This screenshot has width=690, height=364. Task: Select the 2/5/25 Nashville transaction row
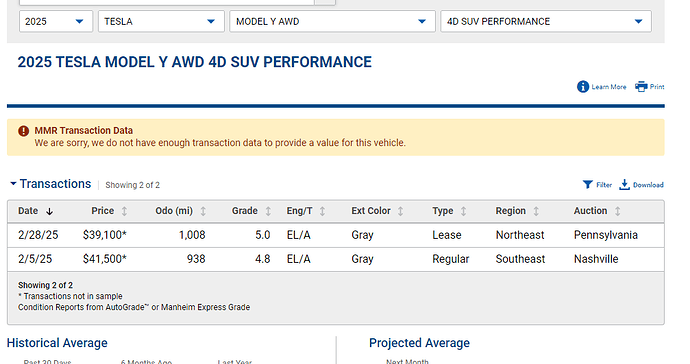[336, 259]
